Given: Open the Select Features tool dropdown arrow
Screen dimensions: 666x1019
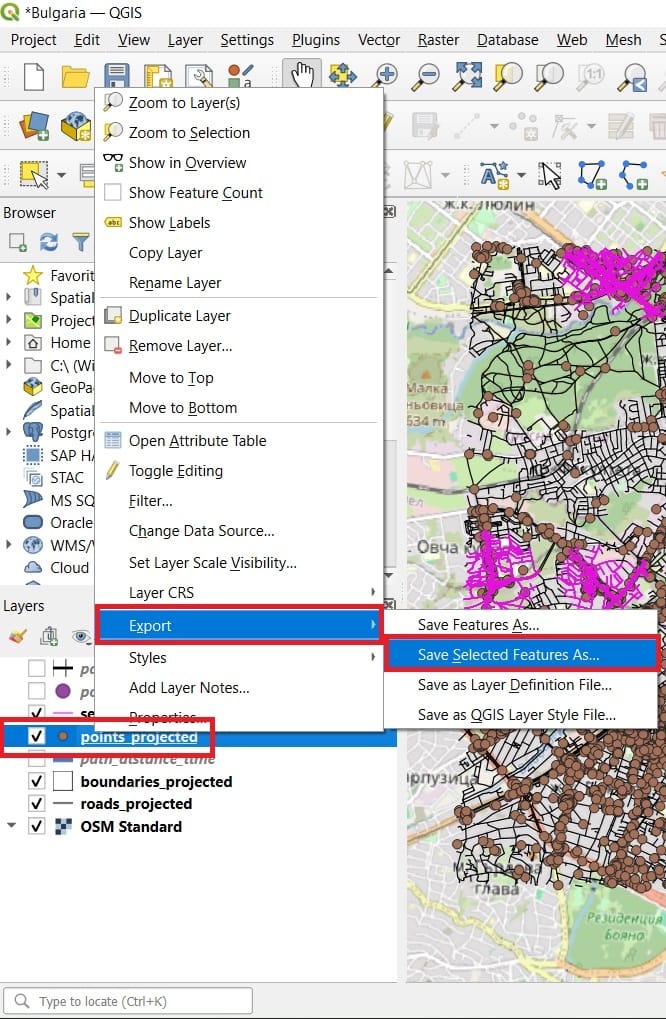Looking at the screenshot, I should (x=61, y=175).
